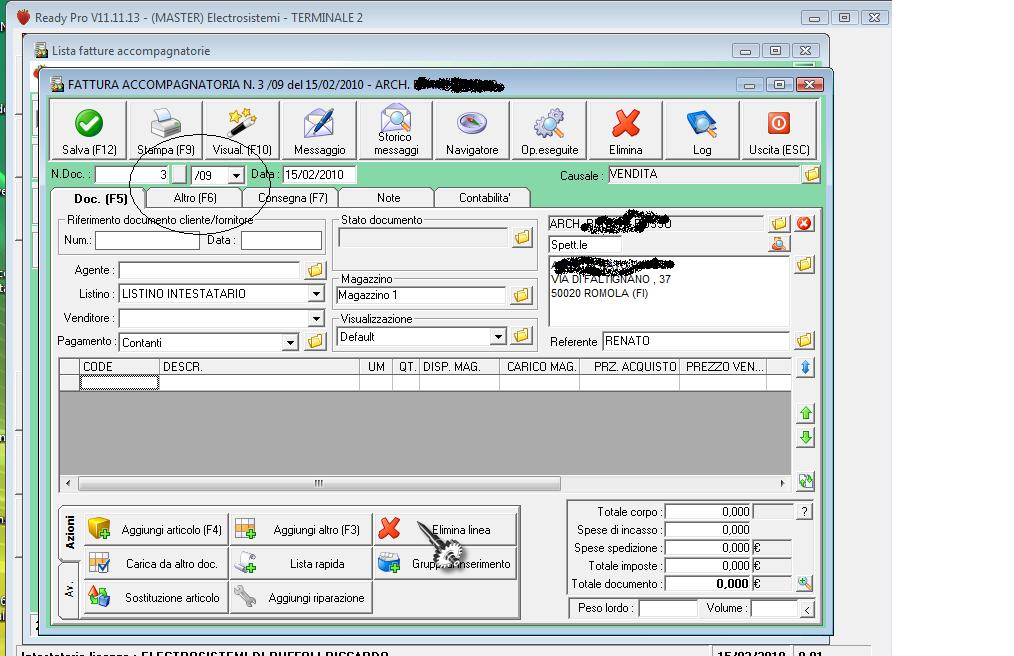Click the Aggiungi articolo (F4) button
The width and height of the screenshot is (1014, 656).
158,530
